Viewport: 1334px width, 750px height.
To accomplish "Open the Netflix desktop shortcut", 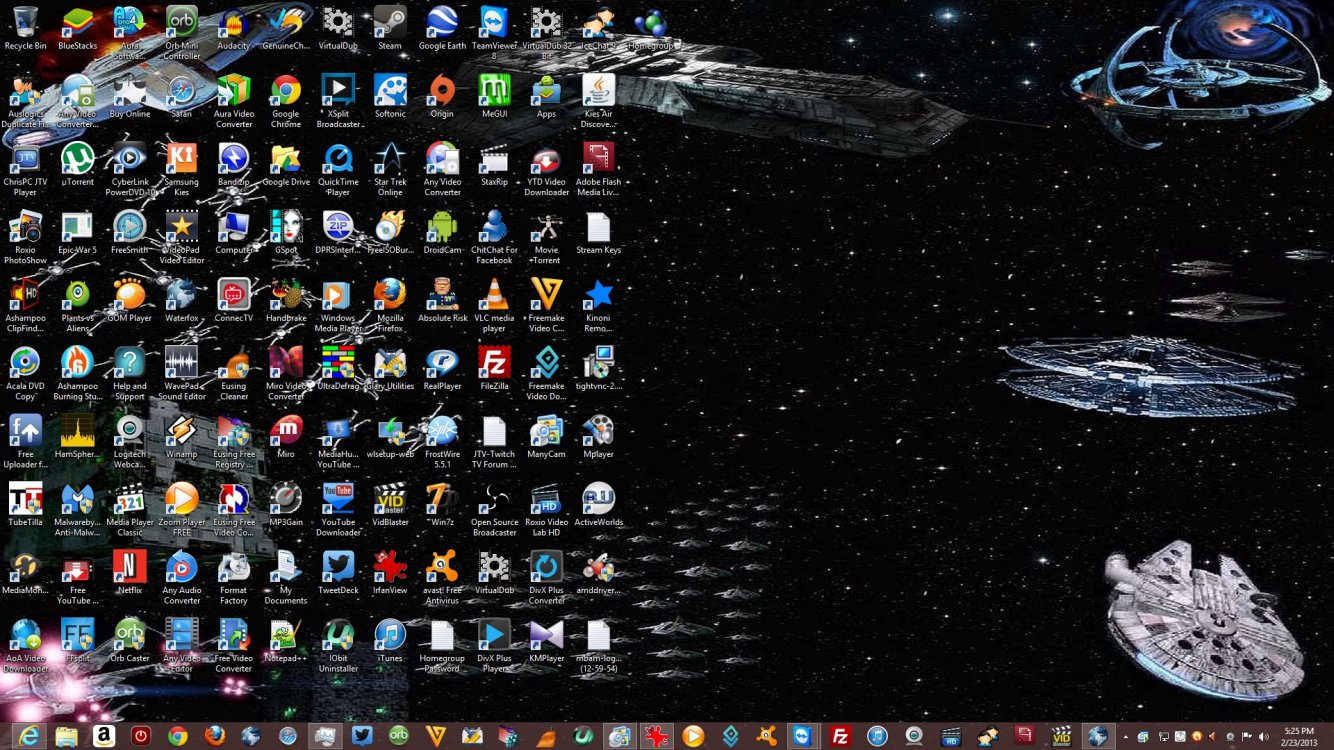I will [x=129, y=570].
